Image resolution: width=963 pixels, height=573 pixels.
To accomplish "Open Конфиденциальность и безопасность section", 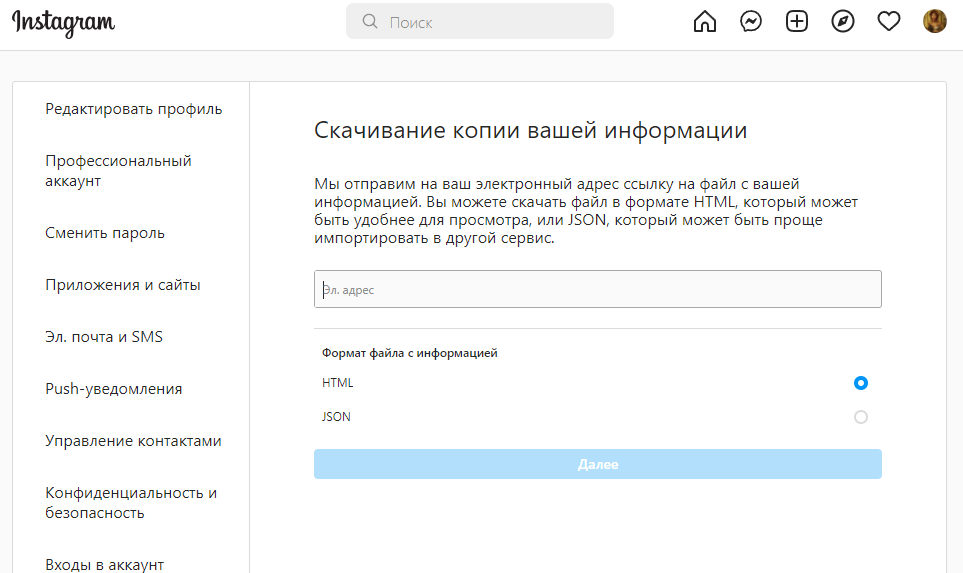I will point(131,503).
